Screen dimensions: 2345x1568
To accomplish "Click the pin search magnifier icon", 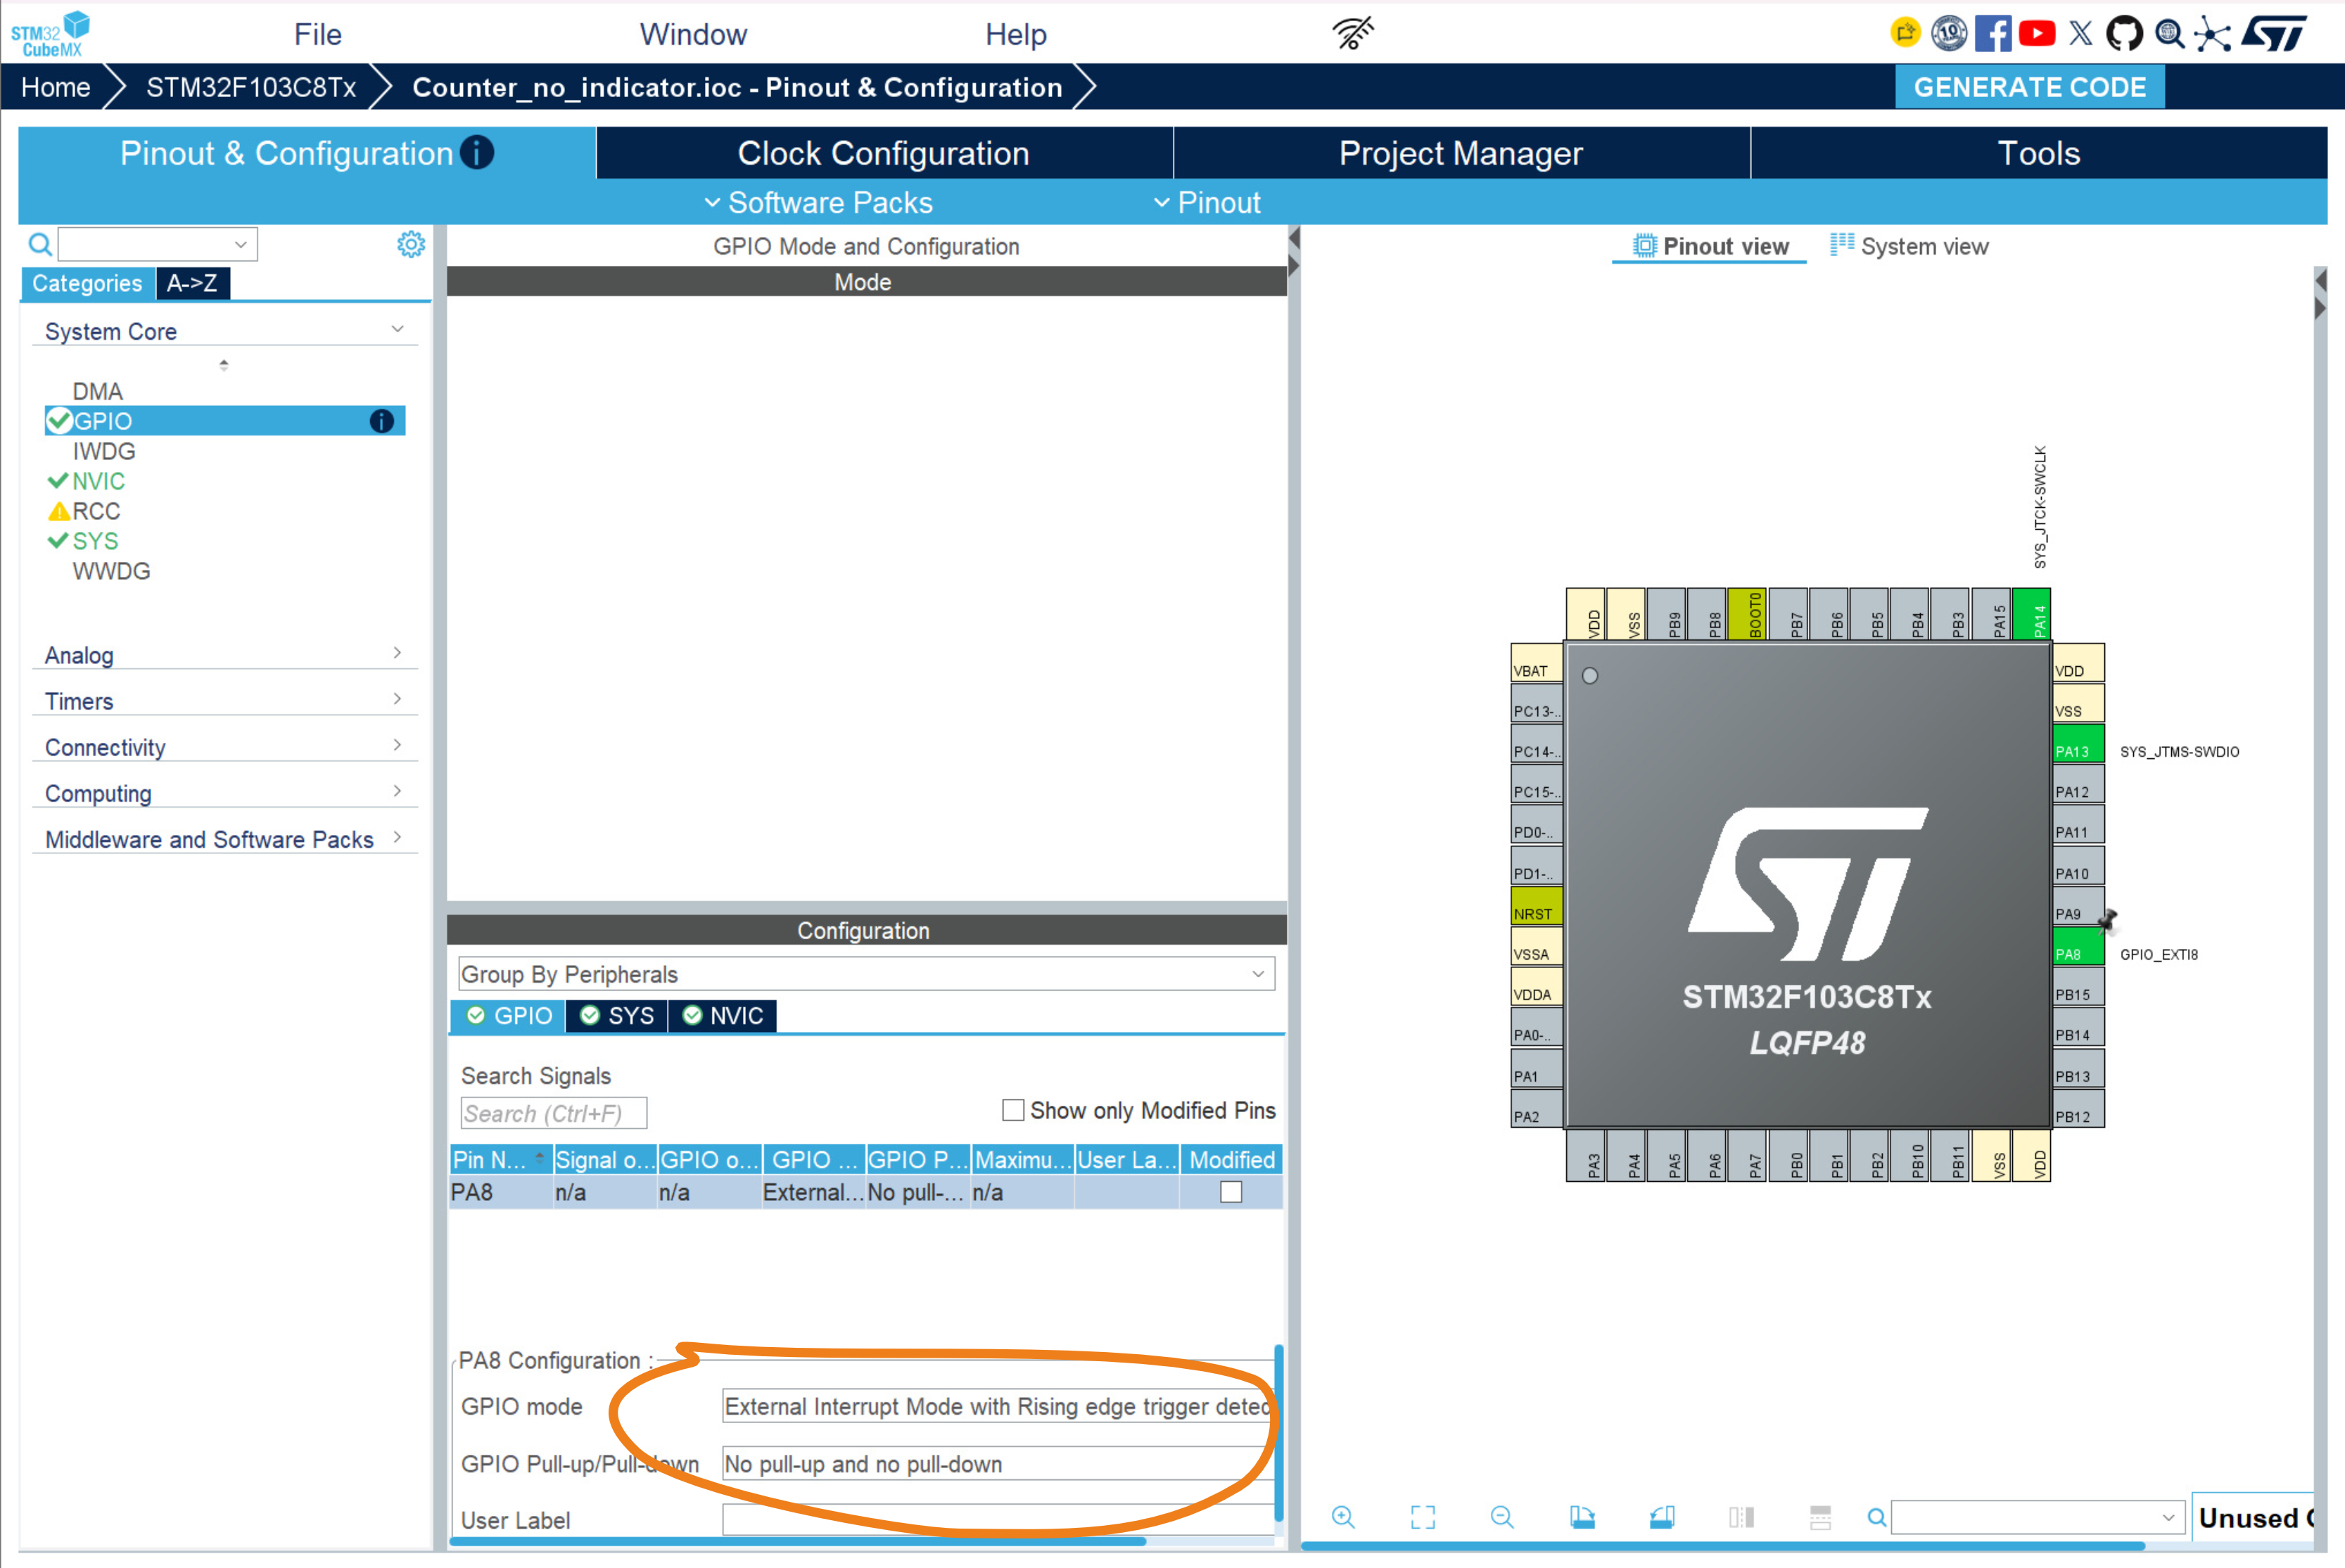I will tap(1877, 1517).
